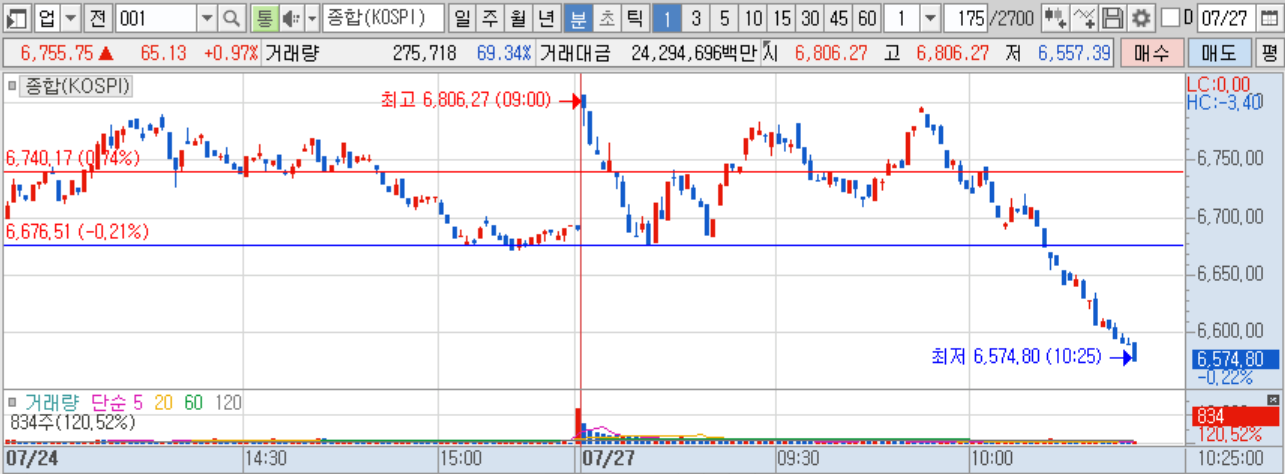The width and height of the screenshot is (1285, 474).
Task: Click the 종합(KOSPI) name field
Action: click(383, 17)
